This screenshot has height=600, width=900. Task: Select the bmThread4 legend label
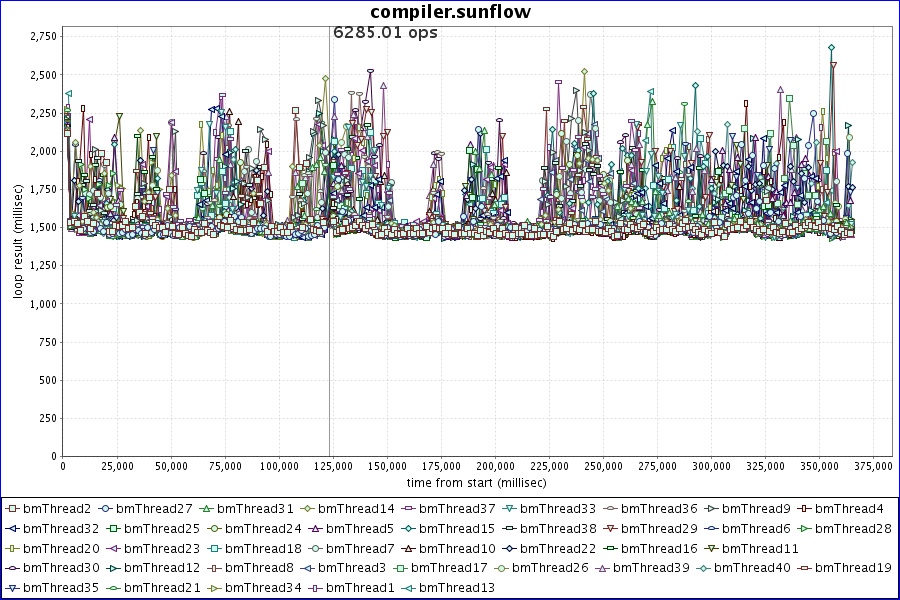pos(849,509)
